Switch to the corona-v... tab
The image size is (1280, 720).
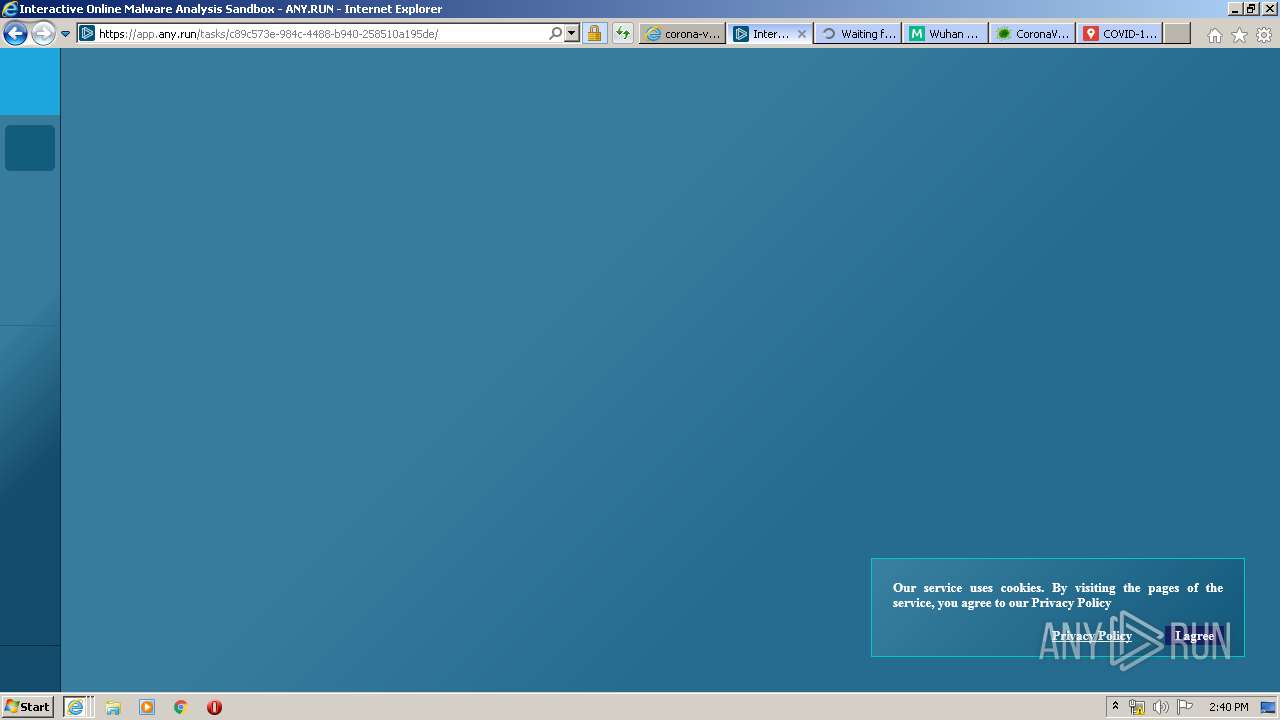point(683,33)
